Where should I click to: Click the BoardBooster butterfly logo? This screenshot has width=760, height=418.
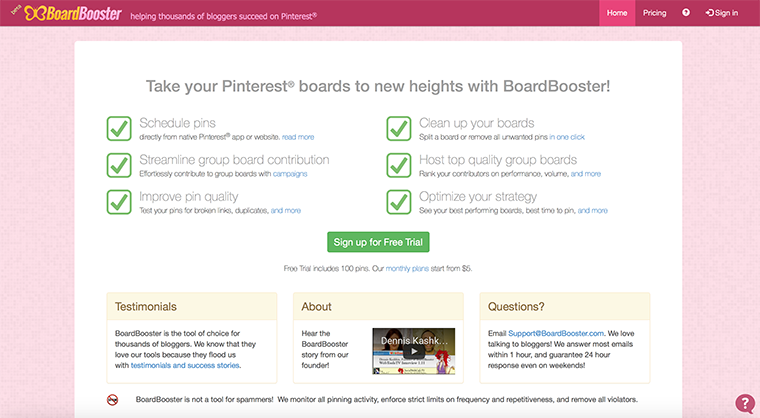pyautogui.click(x=73, y=13)
